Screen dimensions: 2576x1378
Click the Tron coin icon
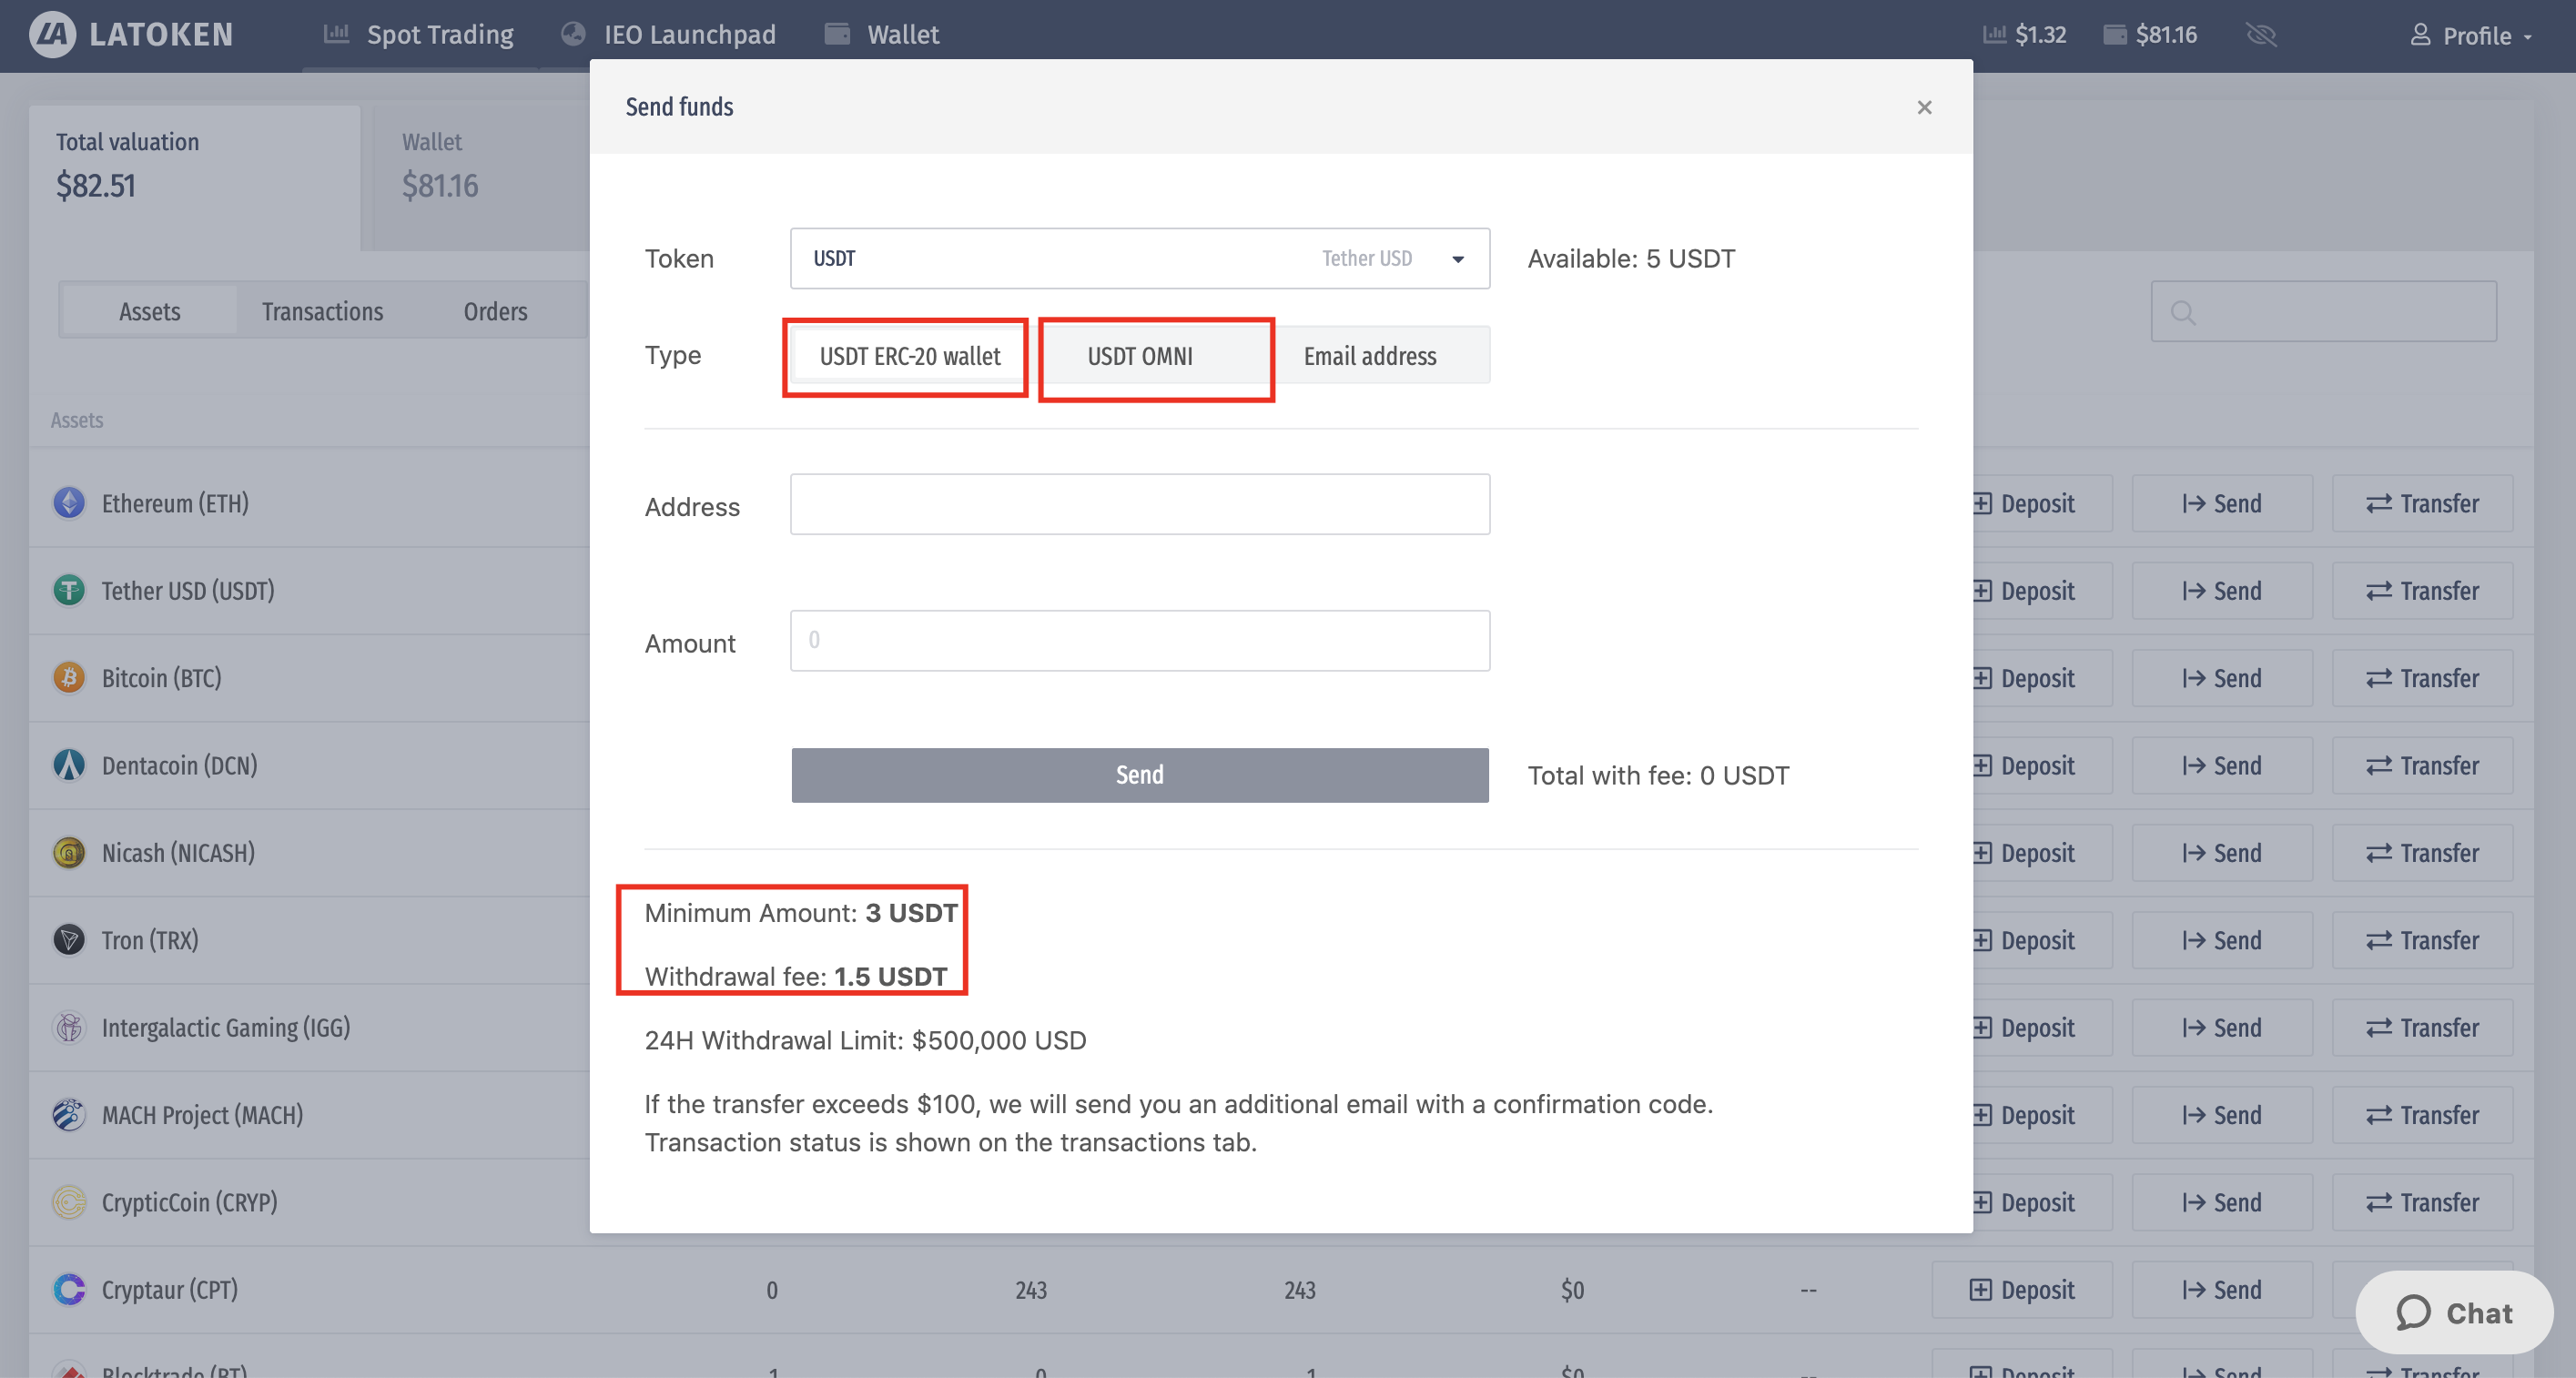pyautogui.click(x=69, y=940)
